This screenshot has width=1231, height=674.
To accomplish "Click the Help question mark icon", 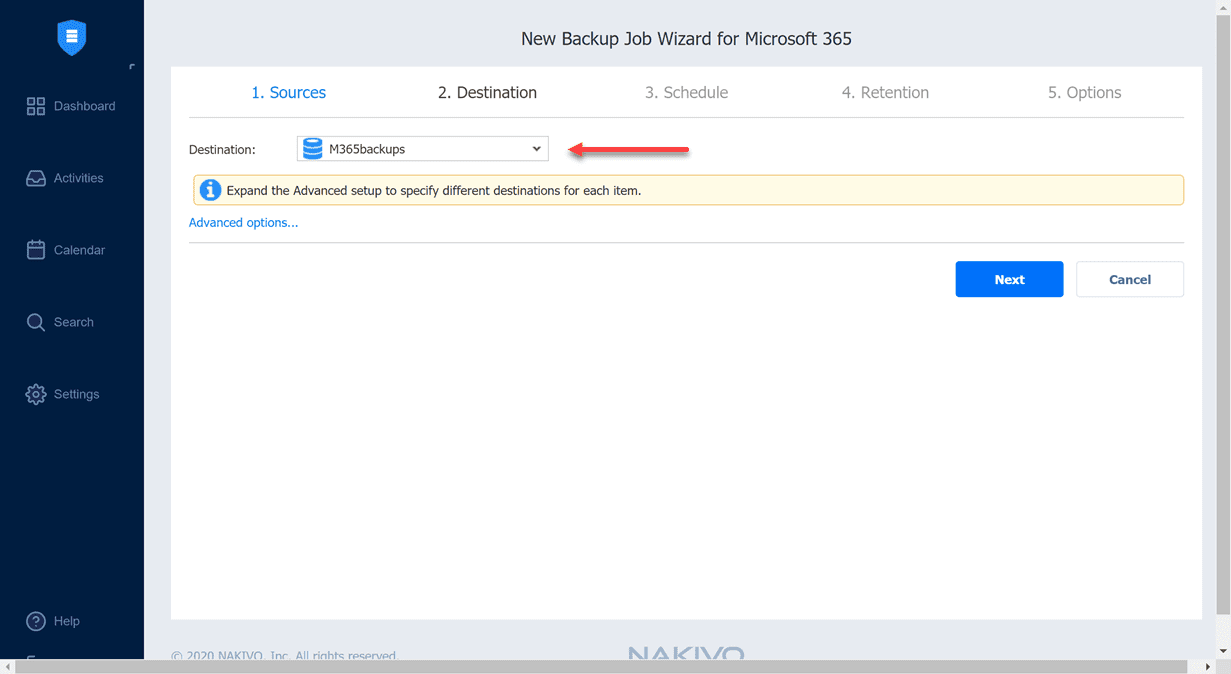I will coord(34,620).
